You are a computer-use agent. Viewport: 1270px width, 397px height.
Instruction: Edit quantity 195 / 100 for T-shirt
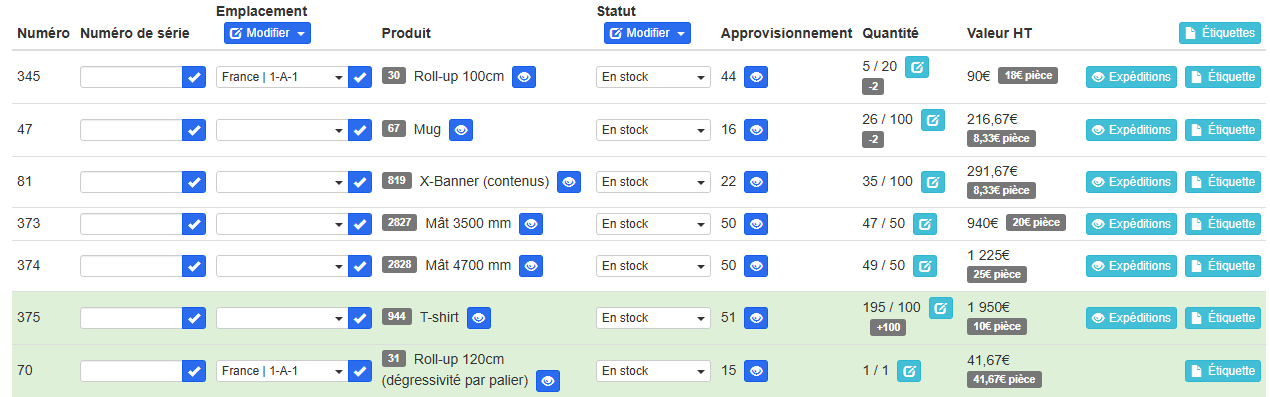tap(941, 308)
